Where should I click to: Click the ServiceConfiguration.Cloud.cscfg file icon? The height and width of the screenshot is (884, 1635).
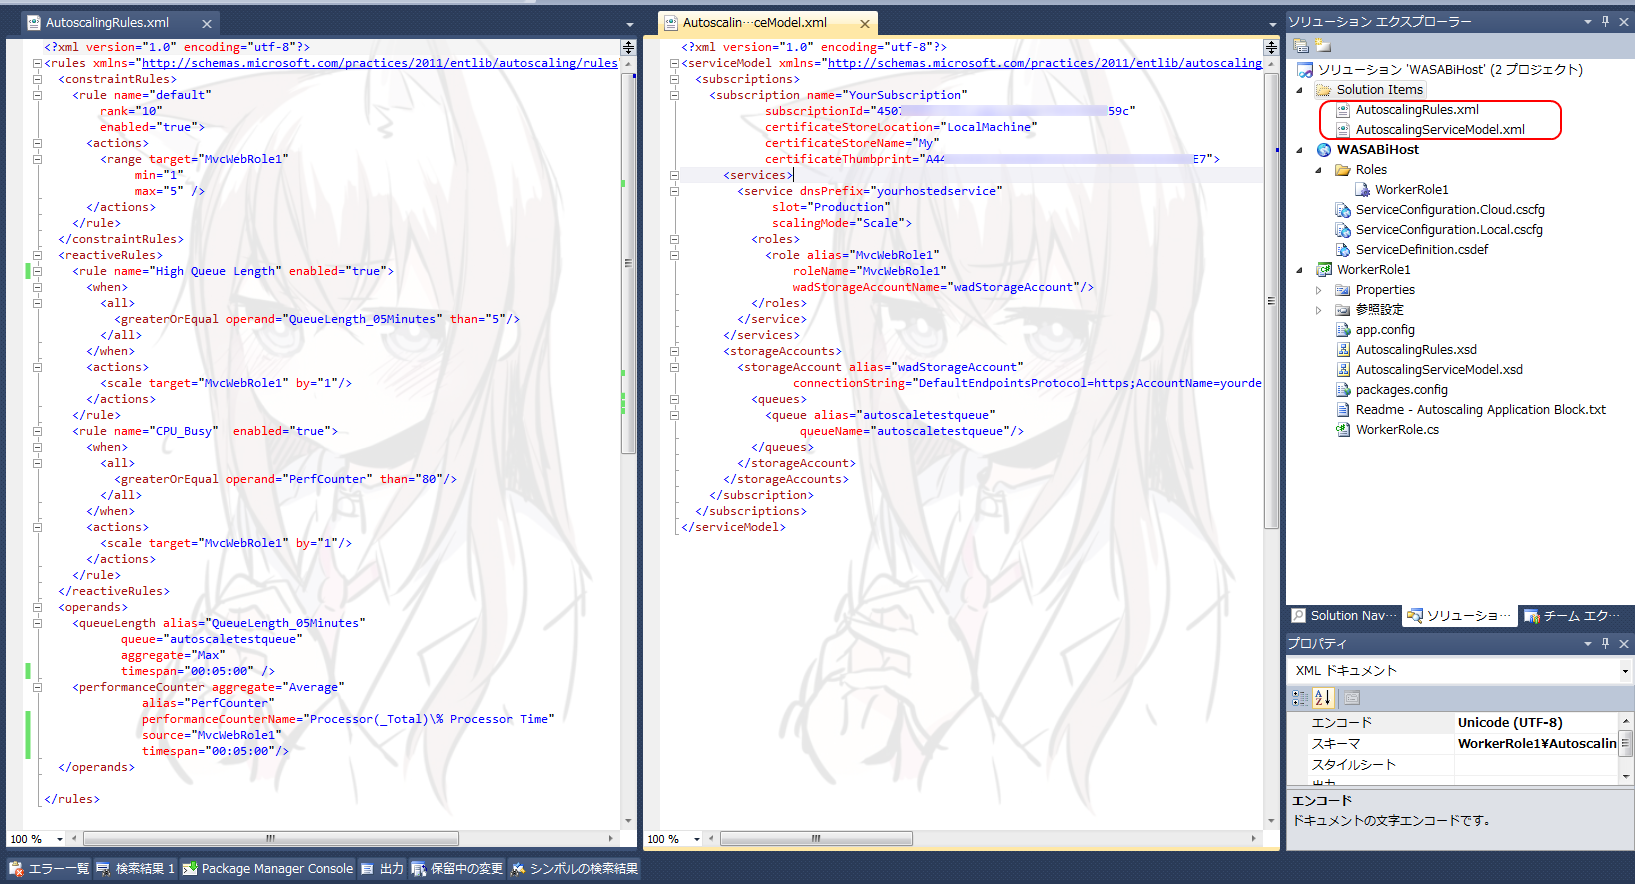click(1343, 210)
